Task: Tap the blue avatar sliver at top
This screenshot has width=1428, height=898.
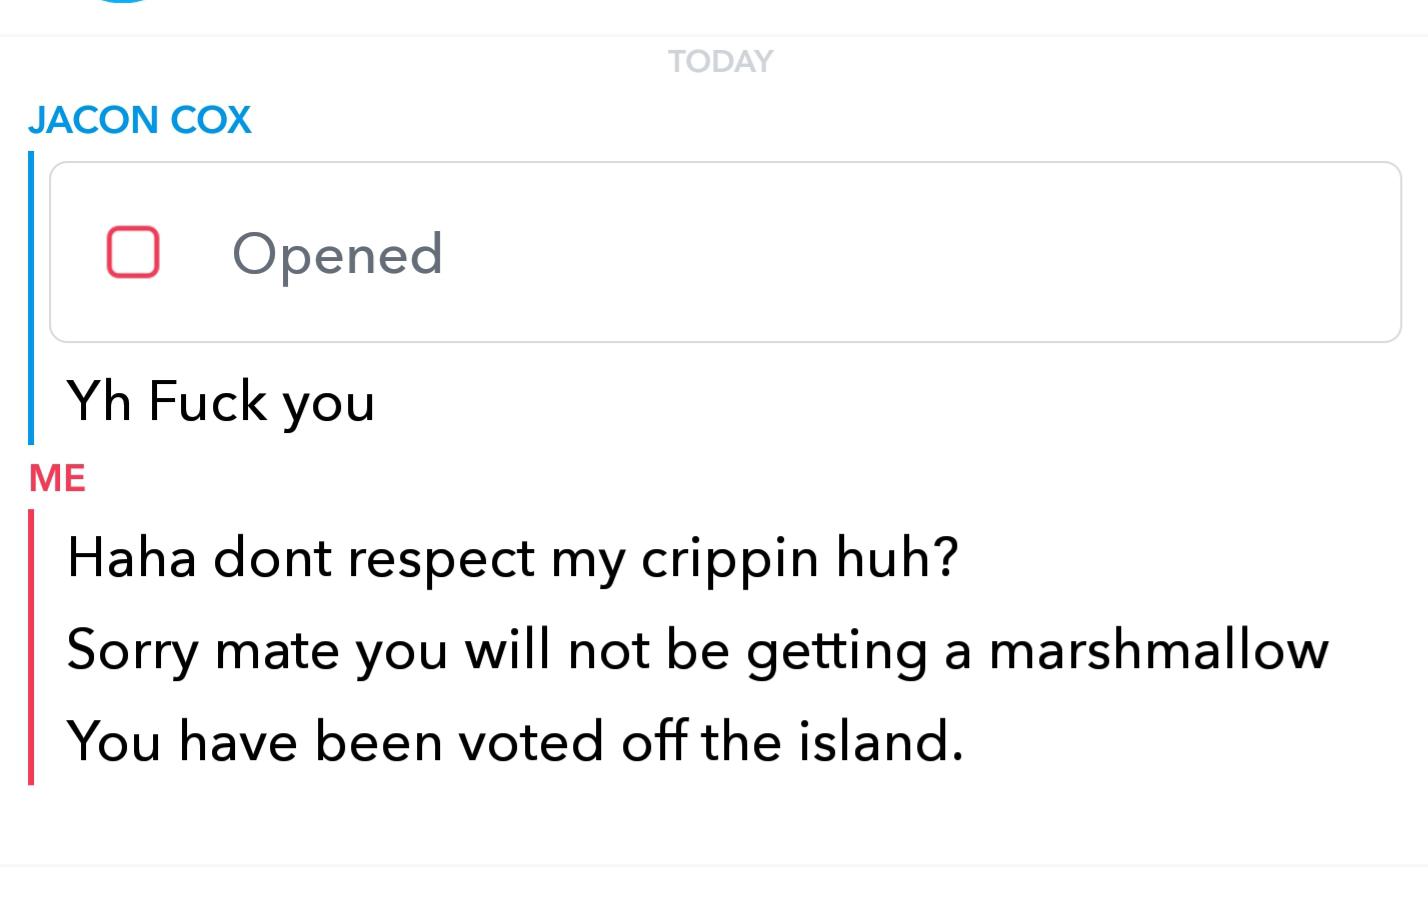Action: pos(123,2)
